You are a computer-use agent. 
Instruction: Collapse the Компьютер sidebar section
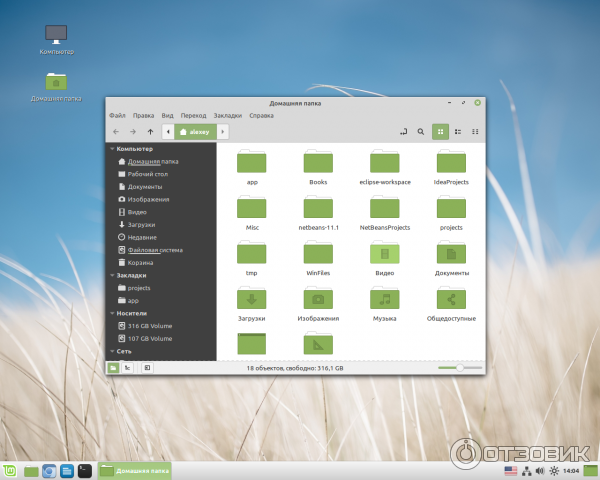111,148
